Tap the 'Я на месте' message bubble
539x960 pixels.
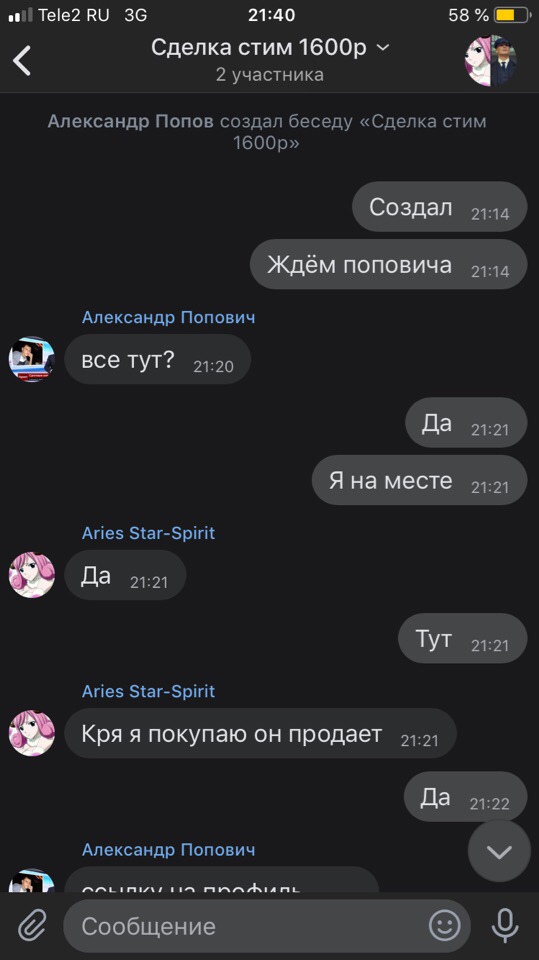coord(420,480)
